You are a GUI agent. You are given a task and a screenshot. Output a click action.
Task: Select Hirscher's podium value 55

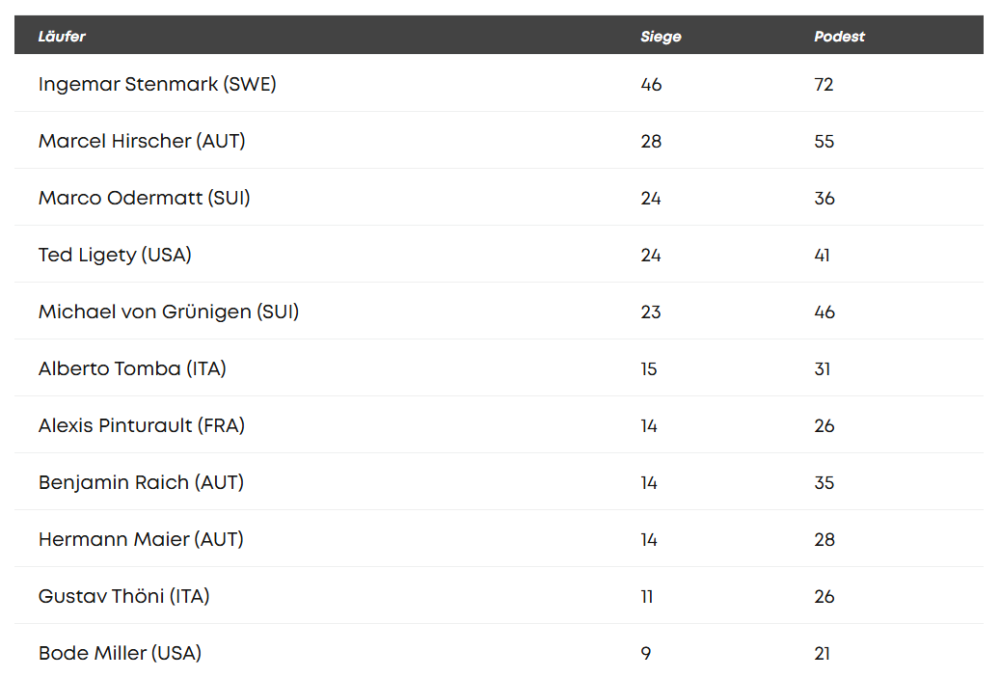[x=824, y=142]
